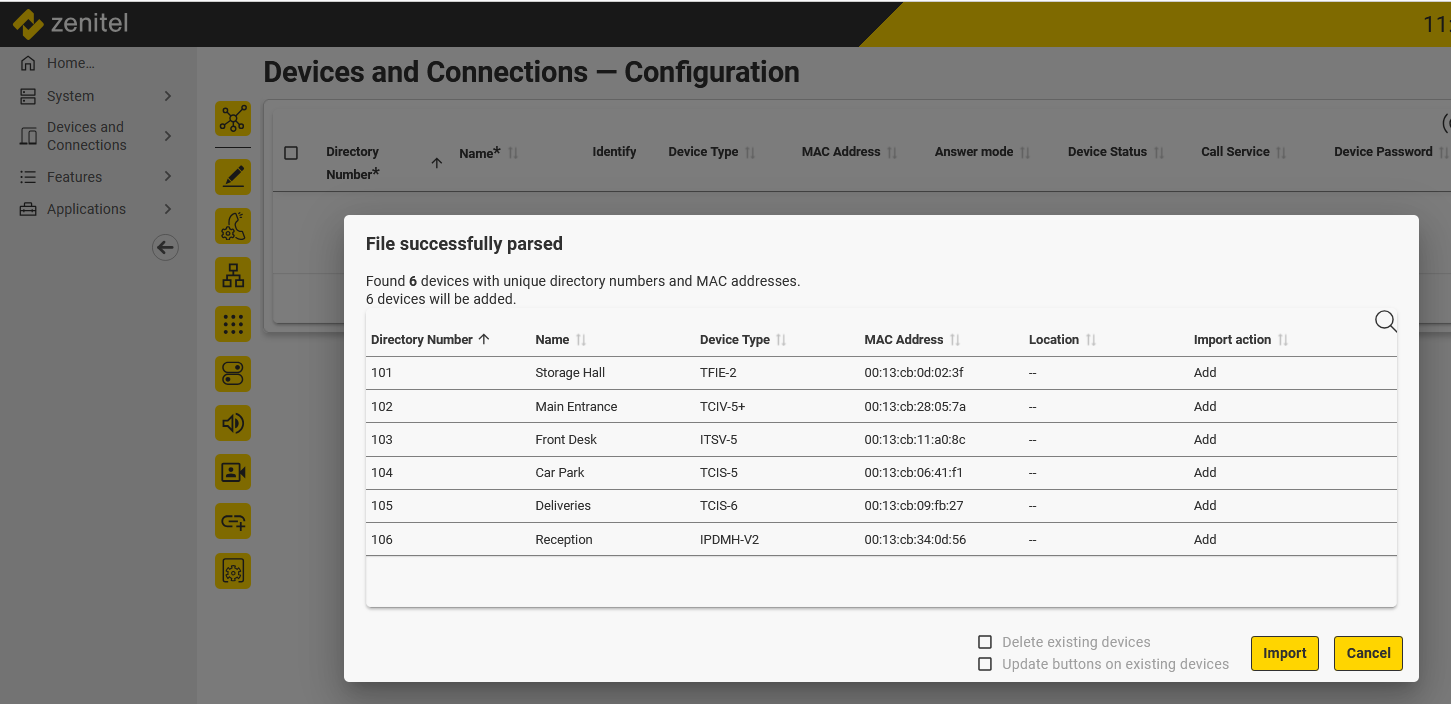Open the hierarchy tree icon
The image size is (1451, 704).
click(233, 275)
